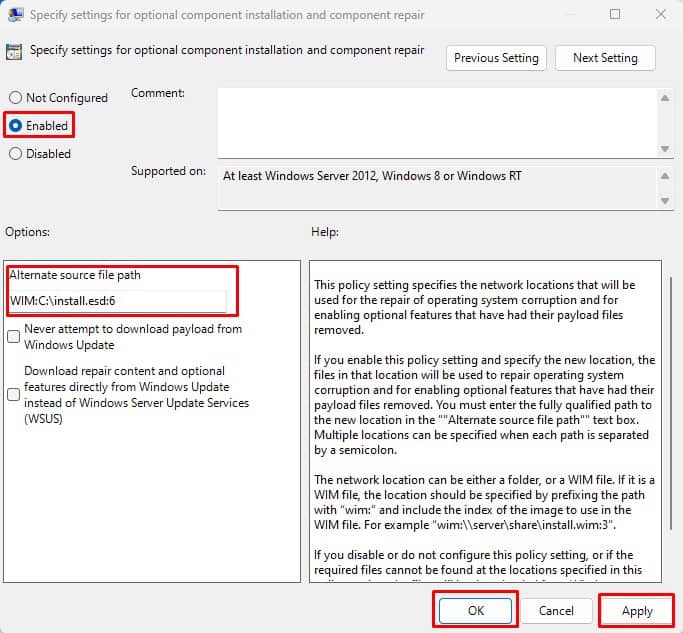Screen dimensions: 683x633
Task: Click the Alternate source file path field
Action: point(117,301)
